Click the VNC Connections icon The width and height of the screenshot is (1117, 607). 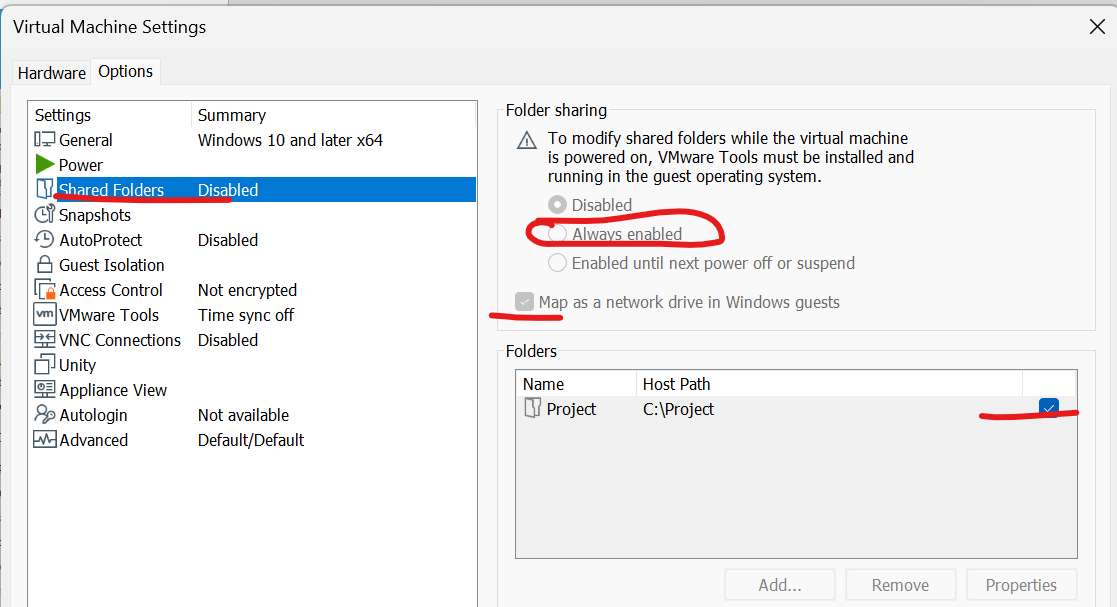click(44, 339)
